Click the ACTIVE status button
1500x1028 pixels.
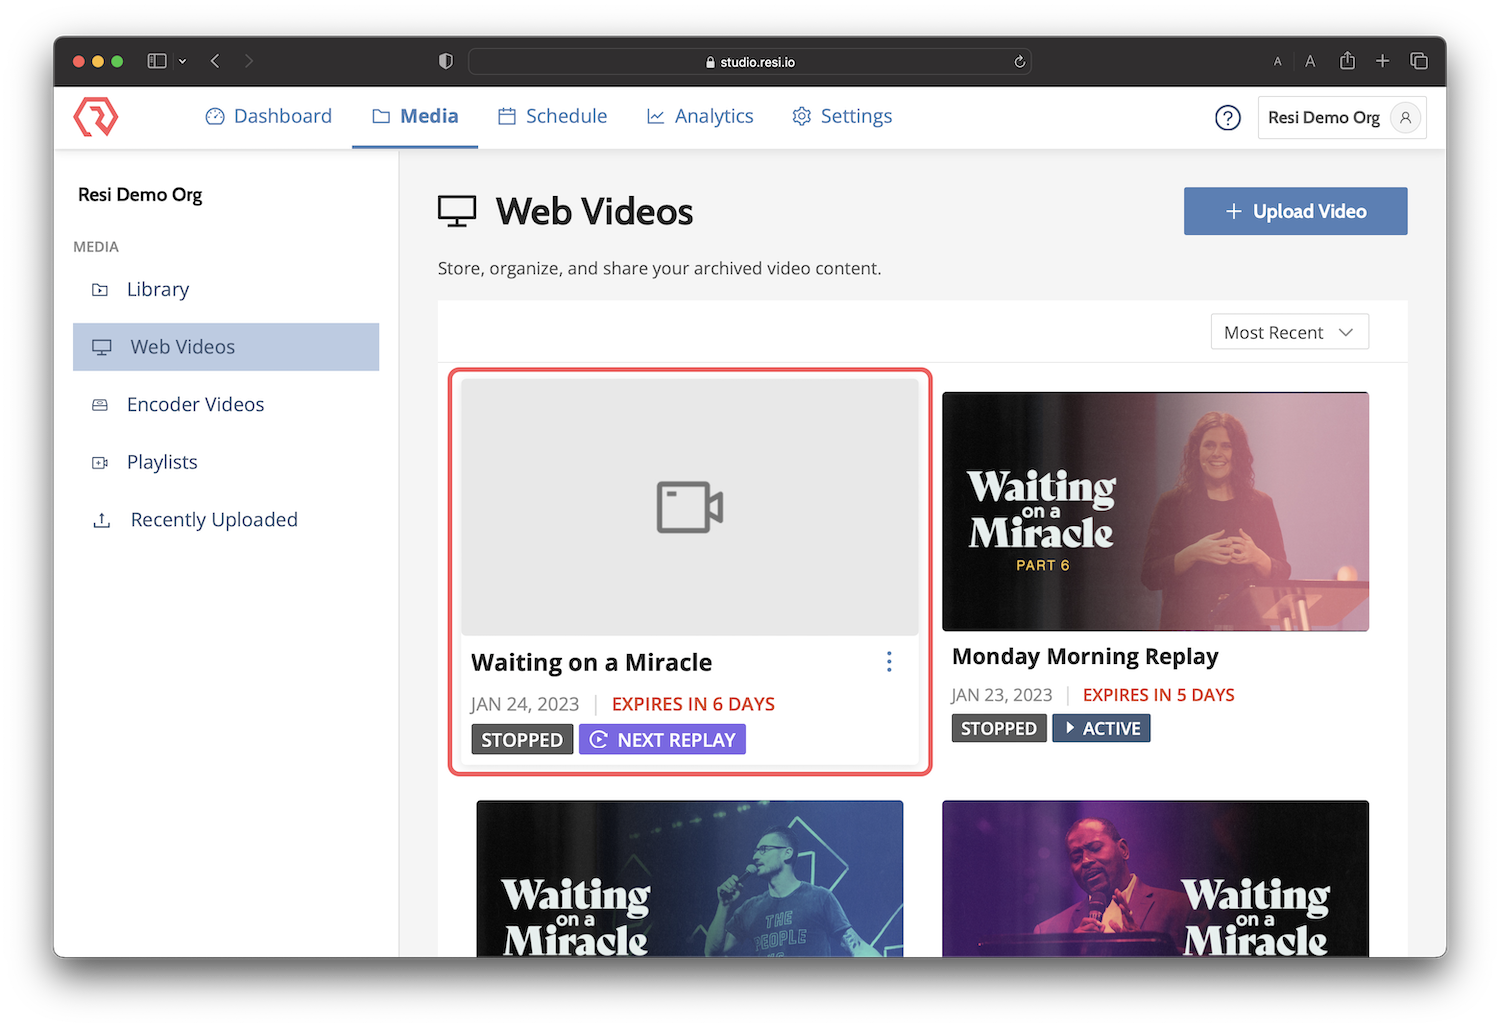pyautogui.click(x=1101, y=728)
